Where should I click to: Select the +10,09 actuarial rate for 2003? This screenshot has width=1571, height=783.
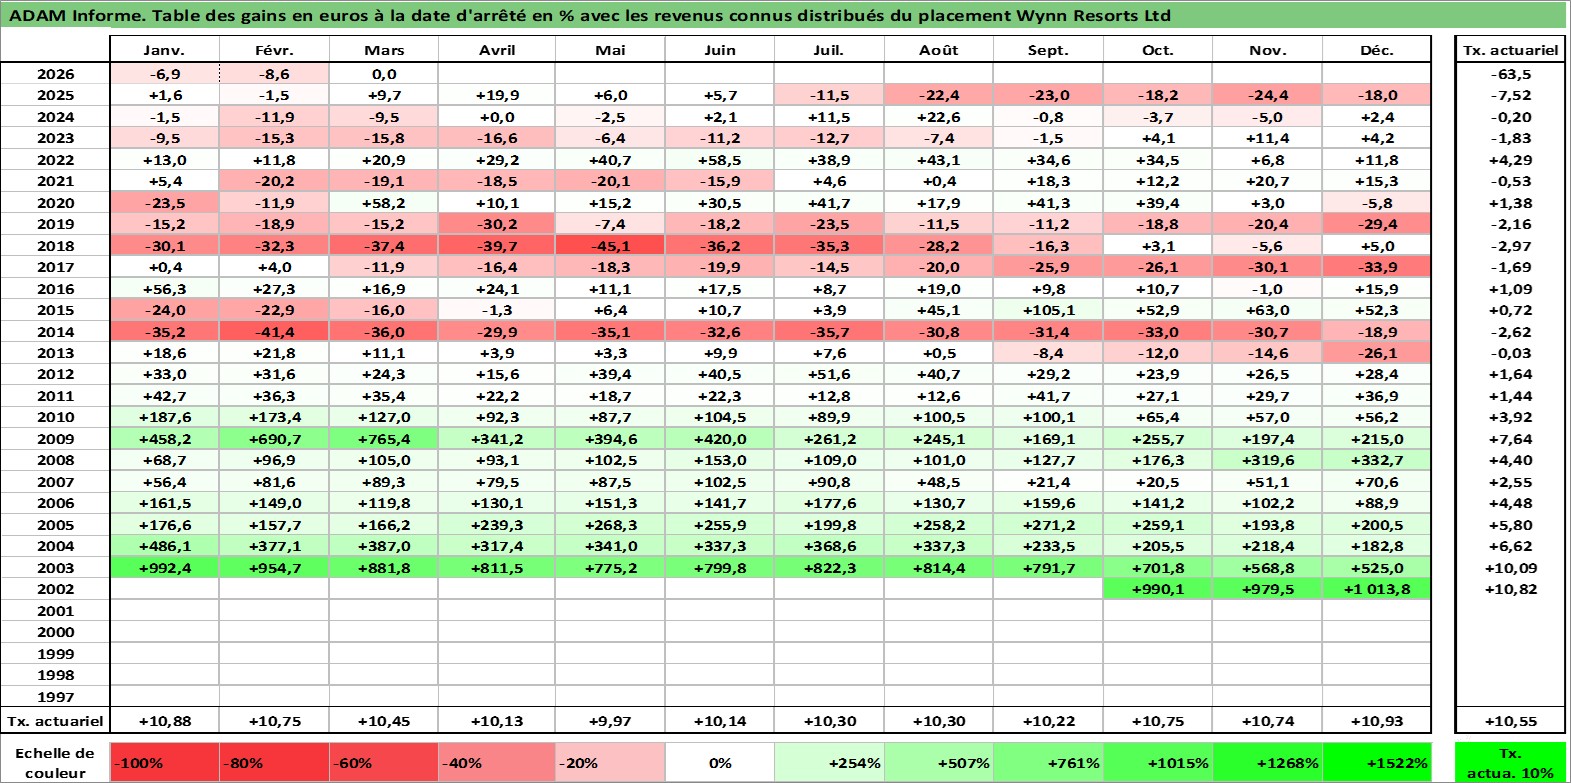tap(1510, 568)
